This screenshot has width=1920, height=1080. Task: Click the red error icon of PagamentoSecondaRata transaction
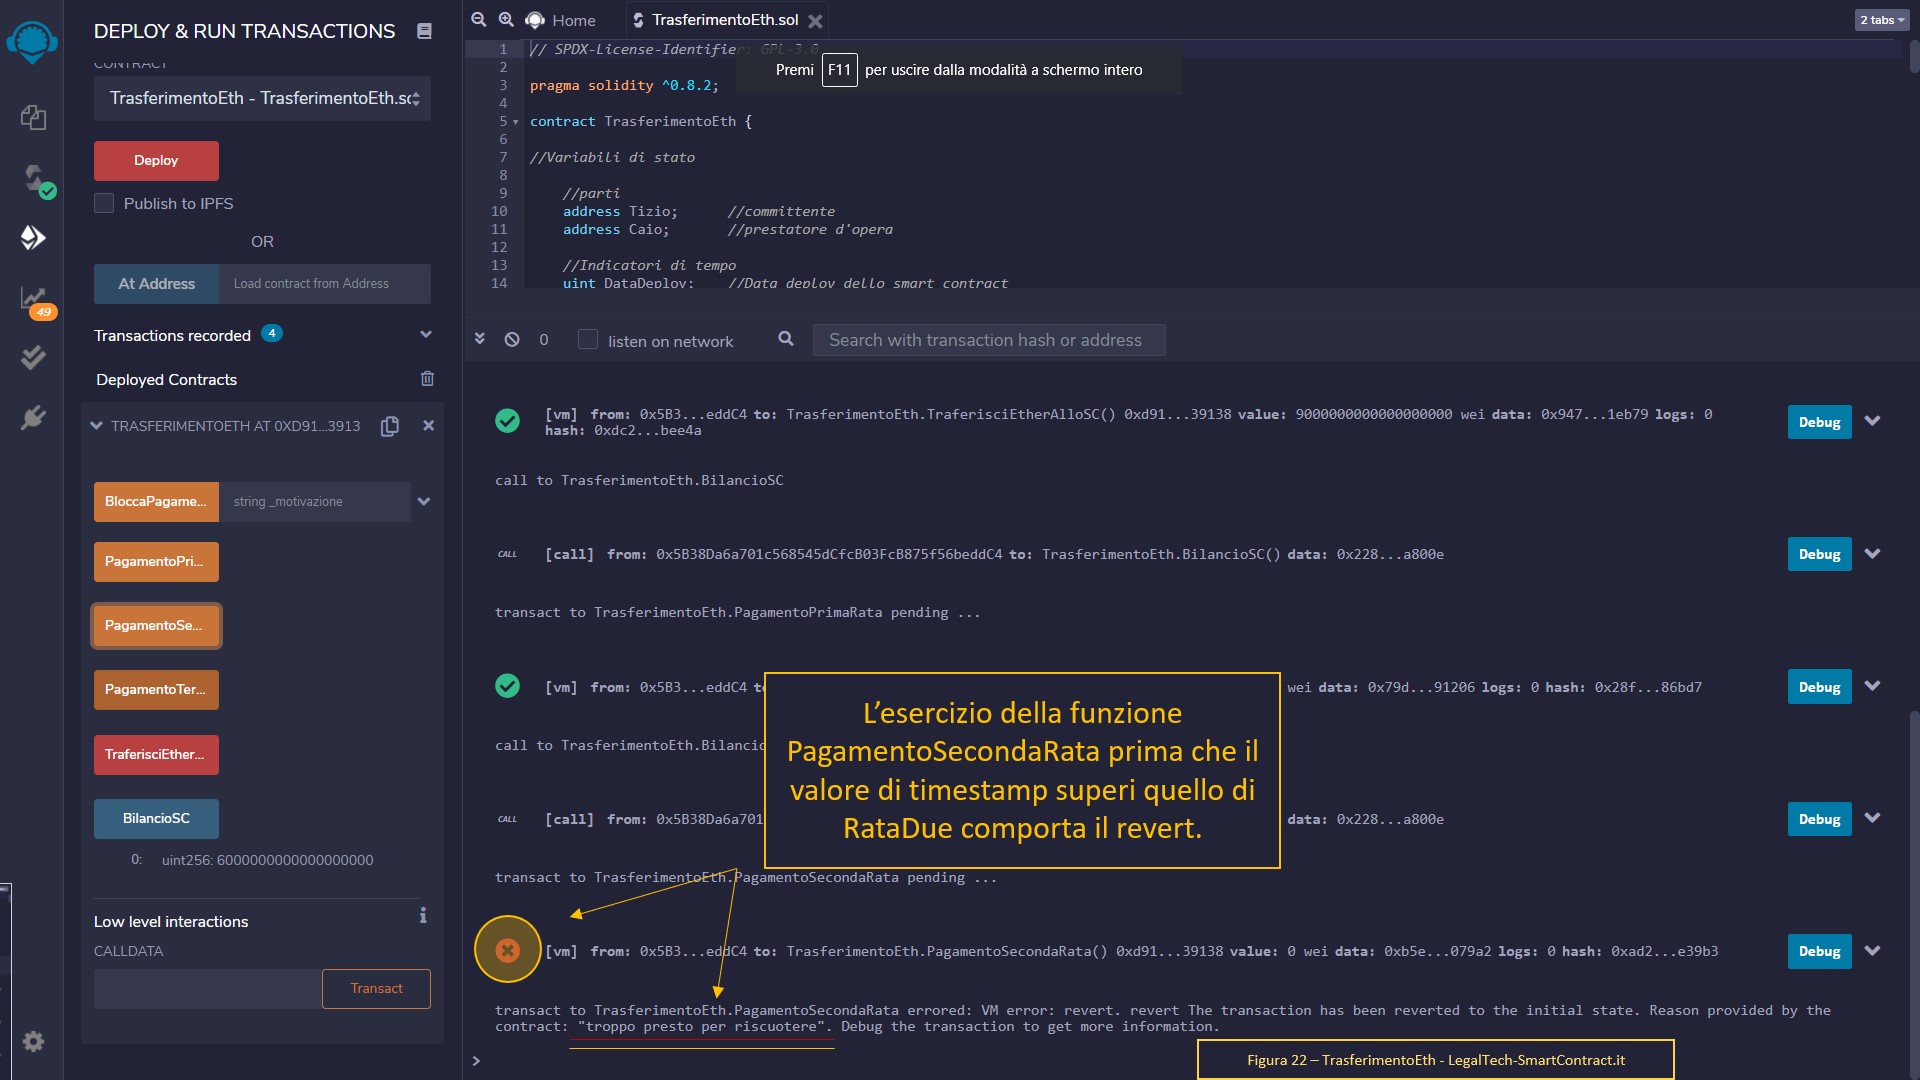click(x=508, y=950)
